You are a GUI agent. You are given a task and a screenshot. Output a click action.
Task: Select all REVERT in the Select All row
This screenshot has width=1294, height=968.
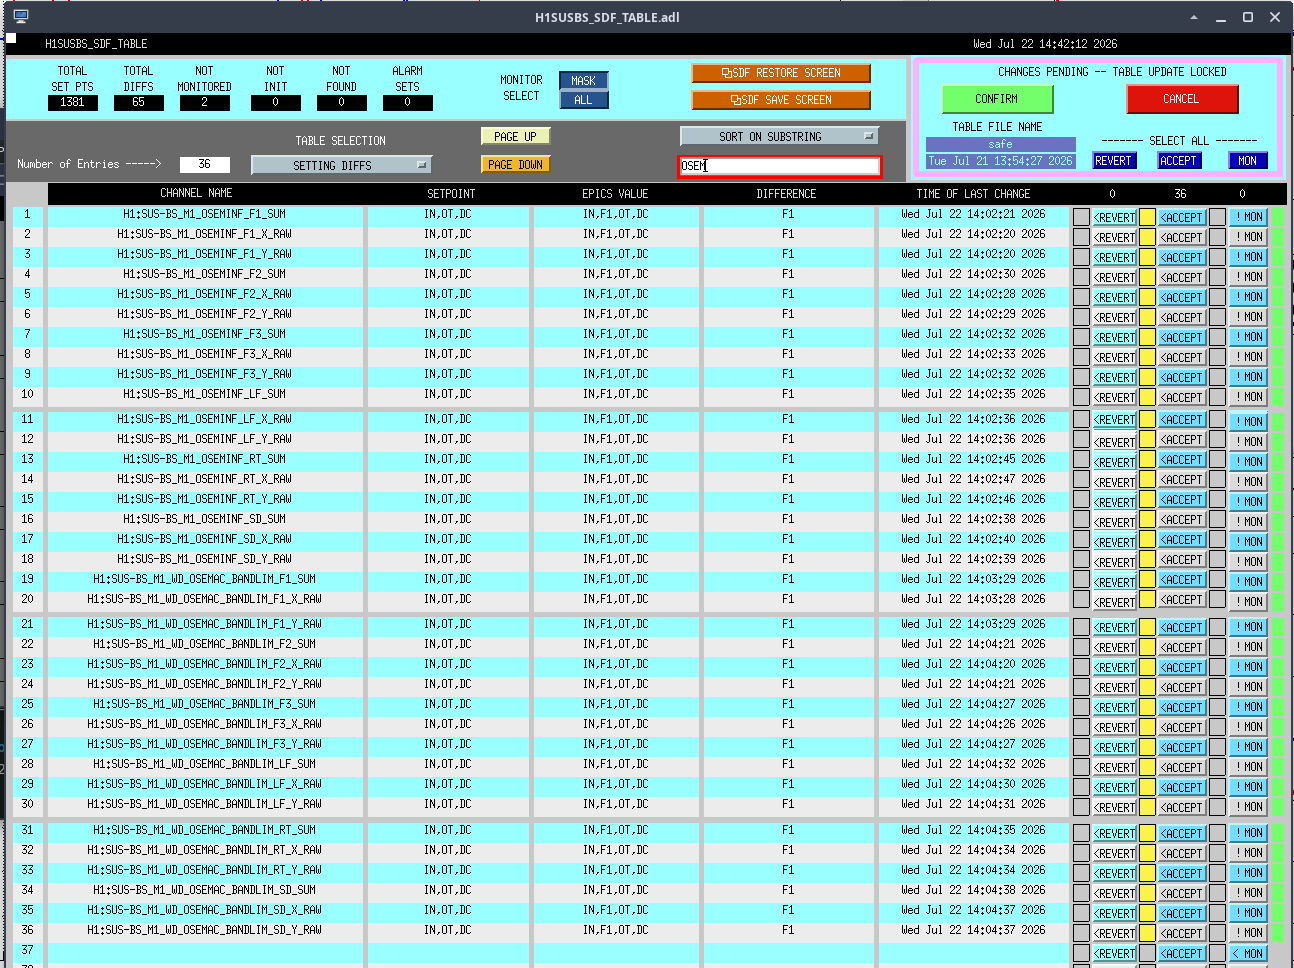1113,160
